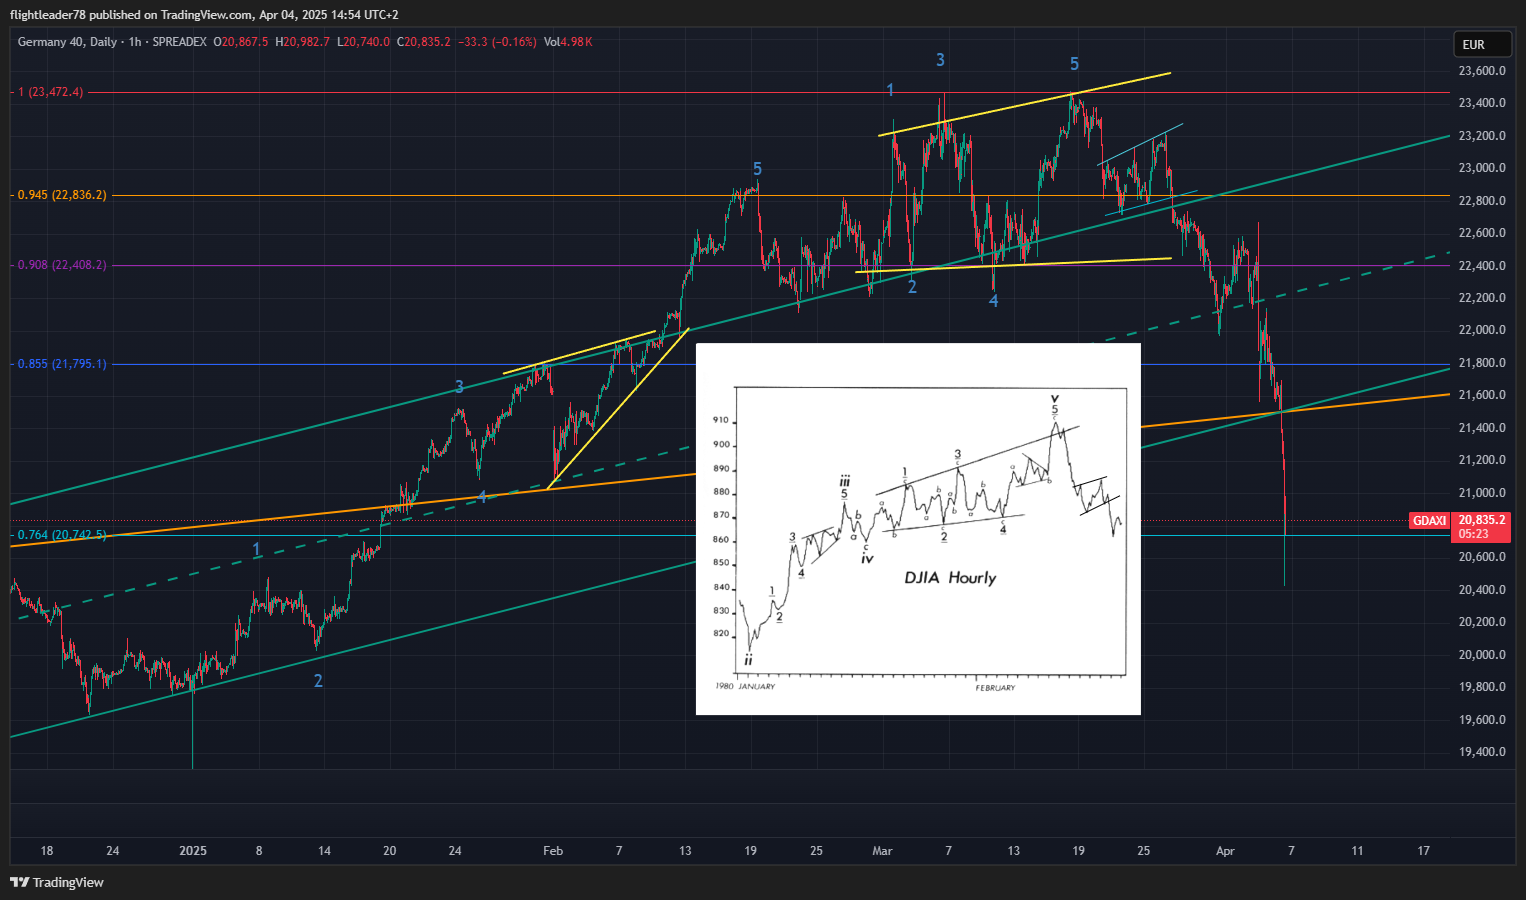The height and width of the screenshot is (900, 1526).
Task: Click the low value L20,740.0
Action: [363, 42]
